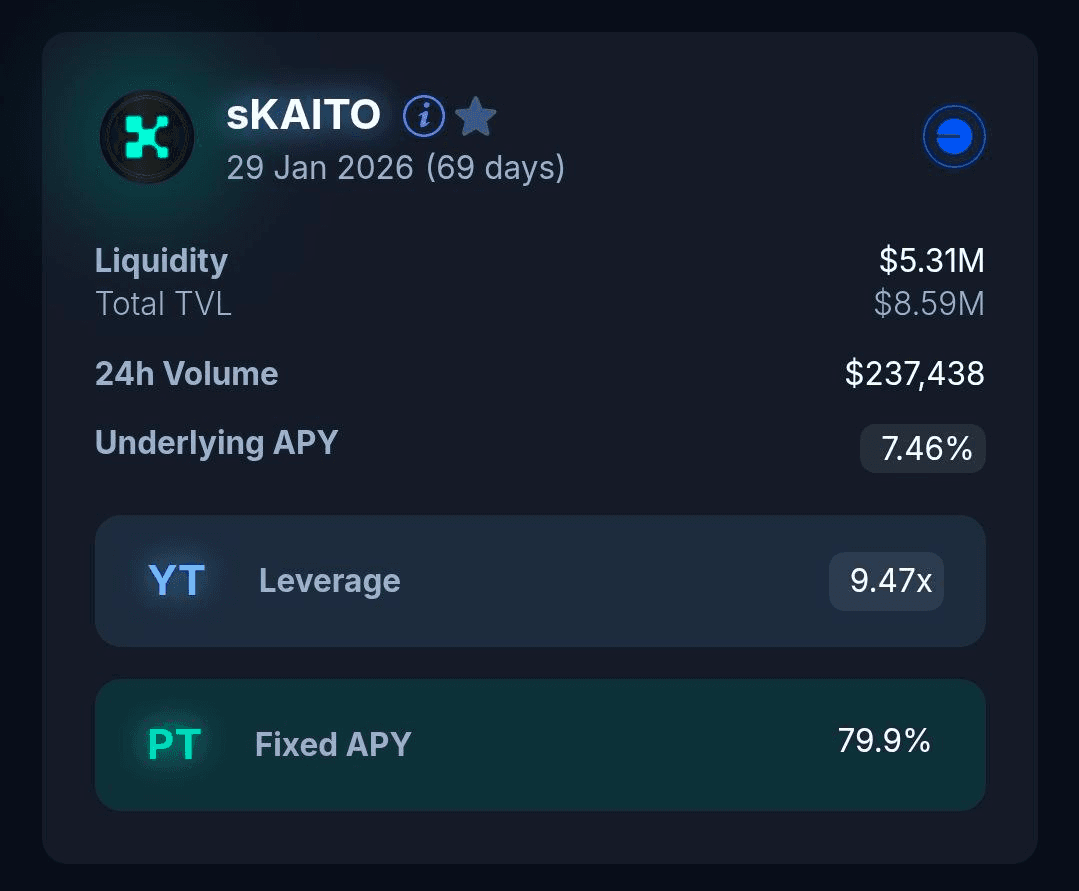Toggle the star favorite for sKAITO

click(475, 117)
